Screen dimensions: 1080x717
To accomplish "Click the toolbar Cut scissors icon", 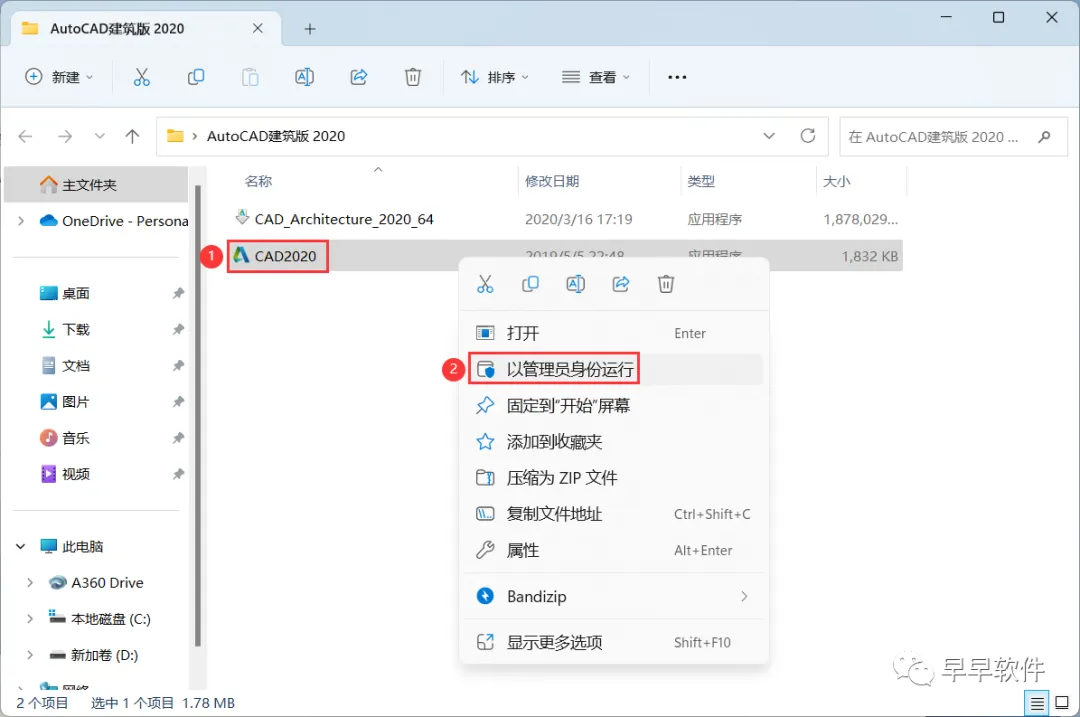I will click(x=141, y=77).
